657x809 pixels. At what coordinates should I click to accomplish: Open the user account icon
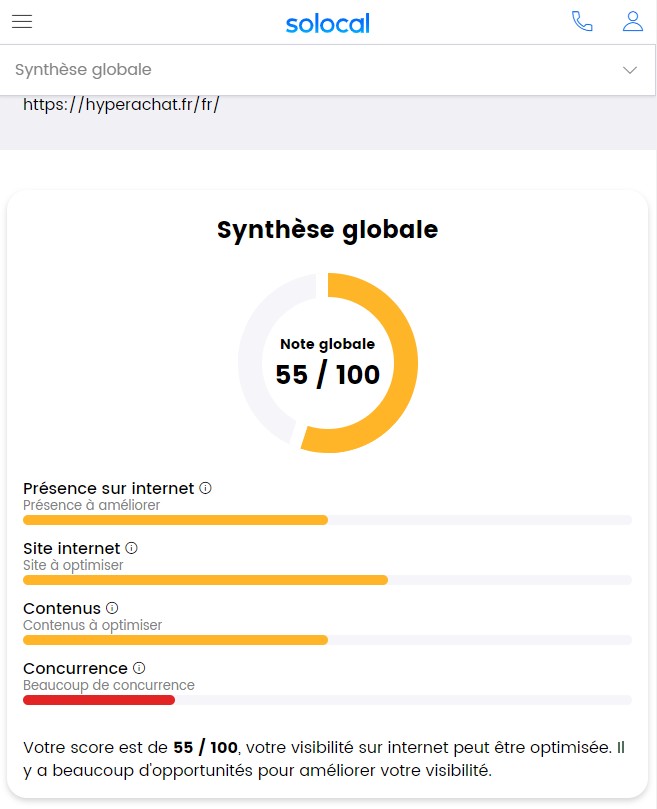click(632, 21)
